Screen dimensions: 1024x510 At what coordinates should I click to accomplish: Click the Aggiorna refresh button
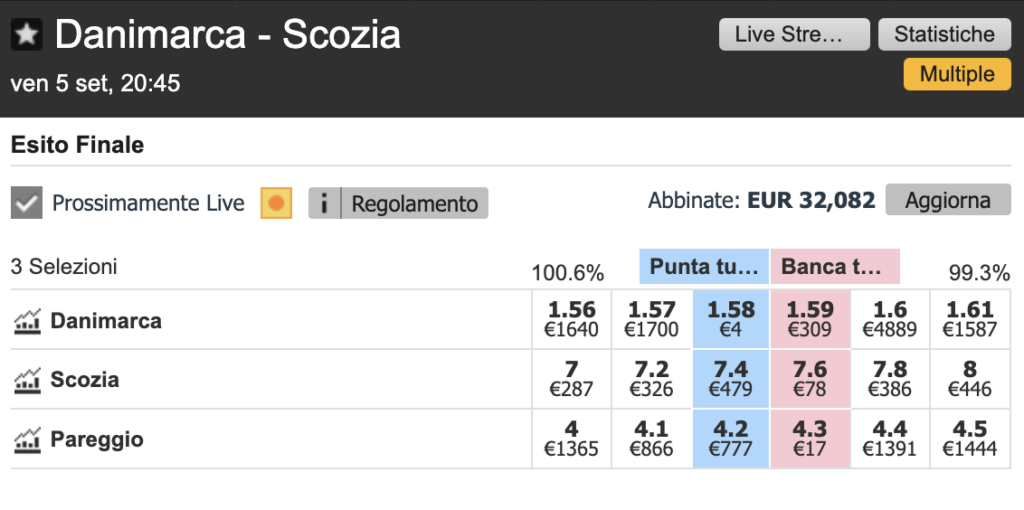pyautogui.click(x=948, y=200)
